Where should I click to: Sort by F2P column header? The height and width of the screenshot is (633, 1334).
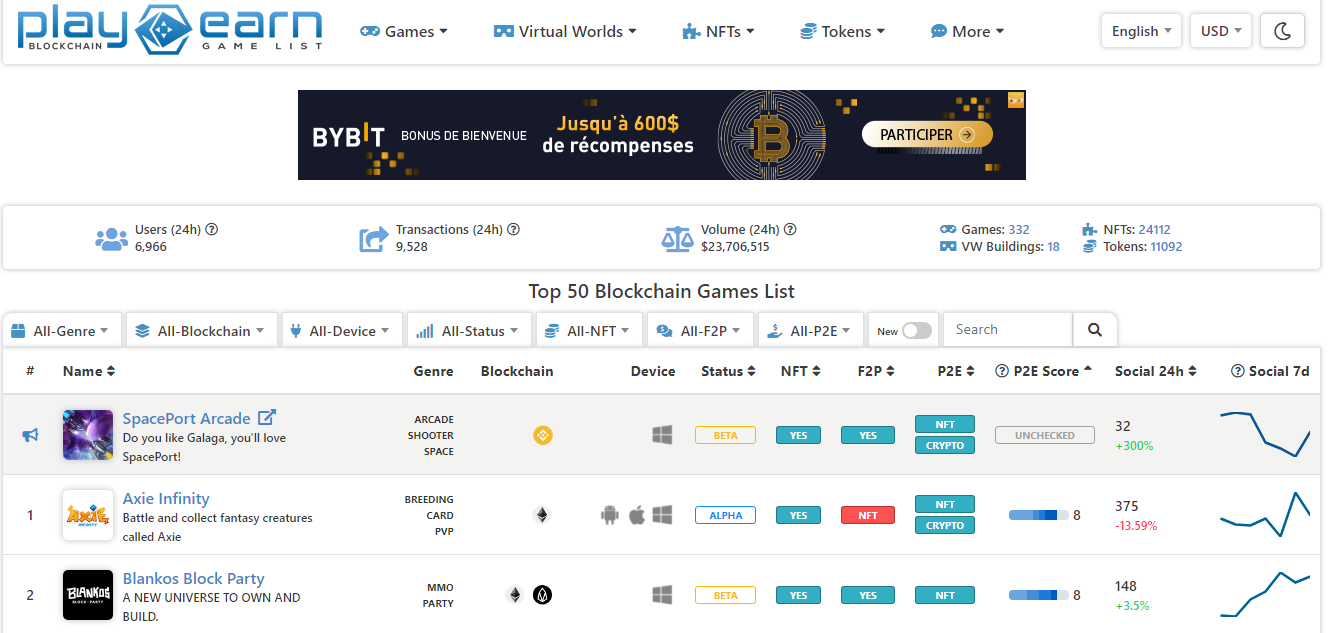(x=875, y=371)
